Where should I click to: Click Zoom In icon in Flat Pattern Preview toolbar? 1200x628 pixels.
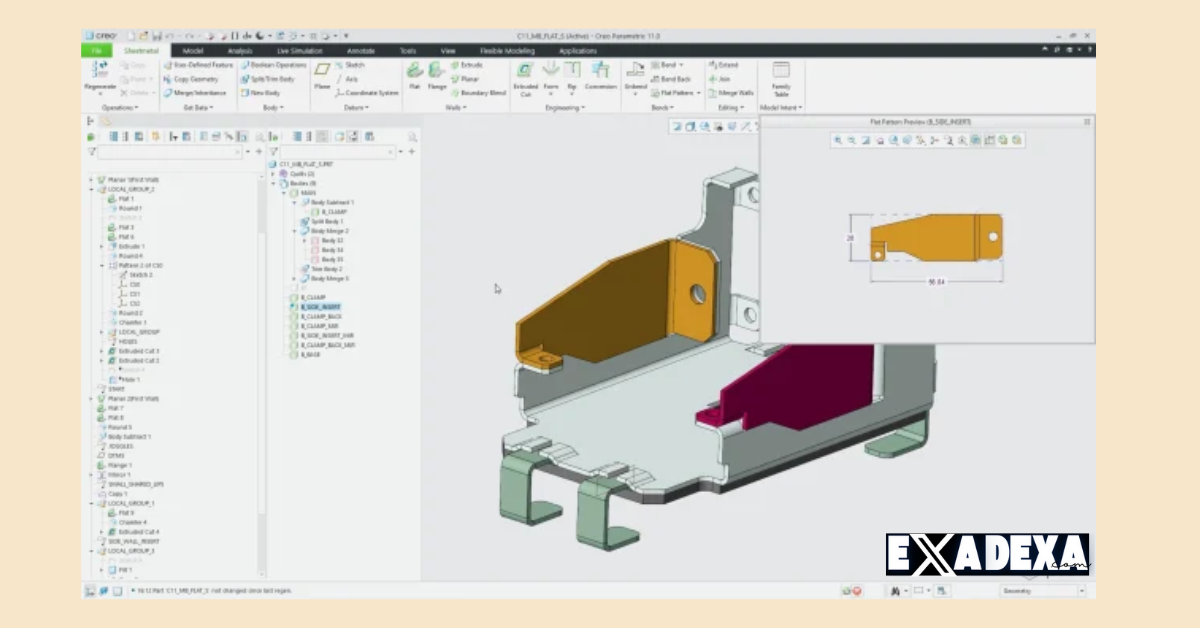[x=838, y=139]
